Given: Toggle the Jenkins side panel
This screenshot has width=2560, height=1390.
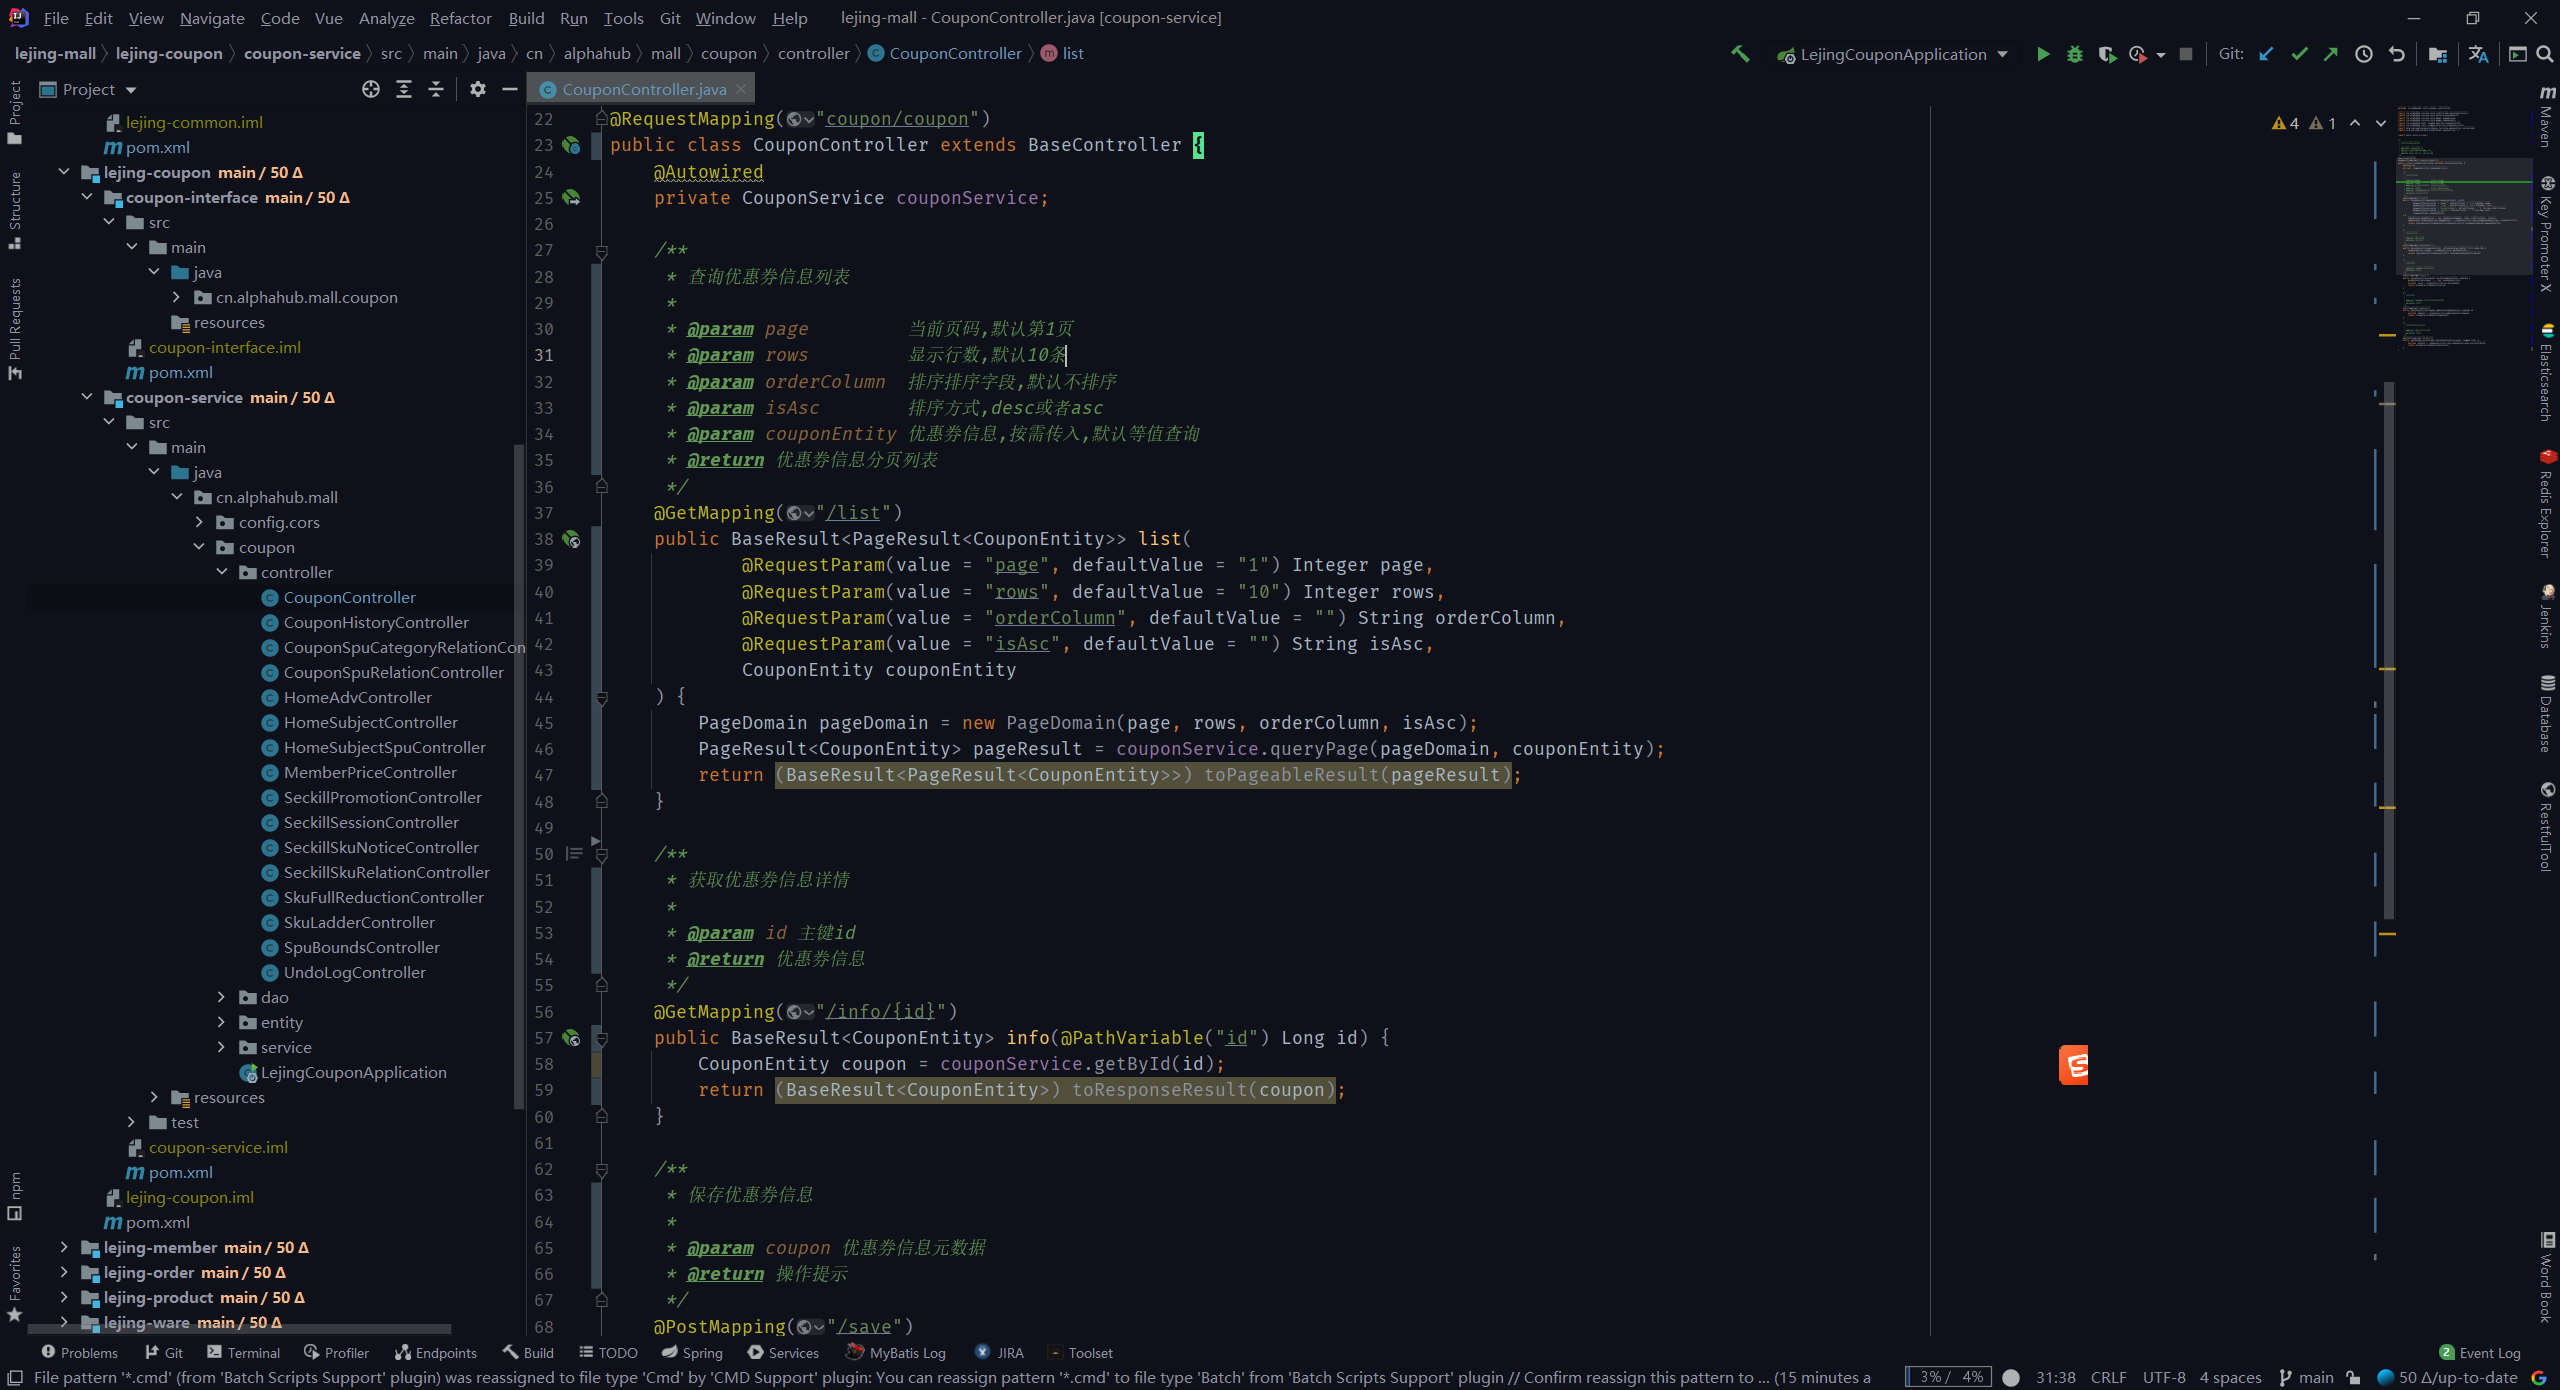Looking at the screenshot, I should (x=2547, y=617).
